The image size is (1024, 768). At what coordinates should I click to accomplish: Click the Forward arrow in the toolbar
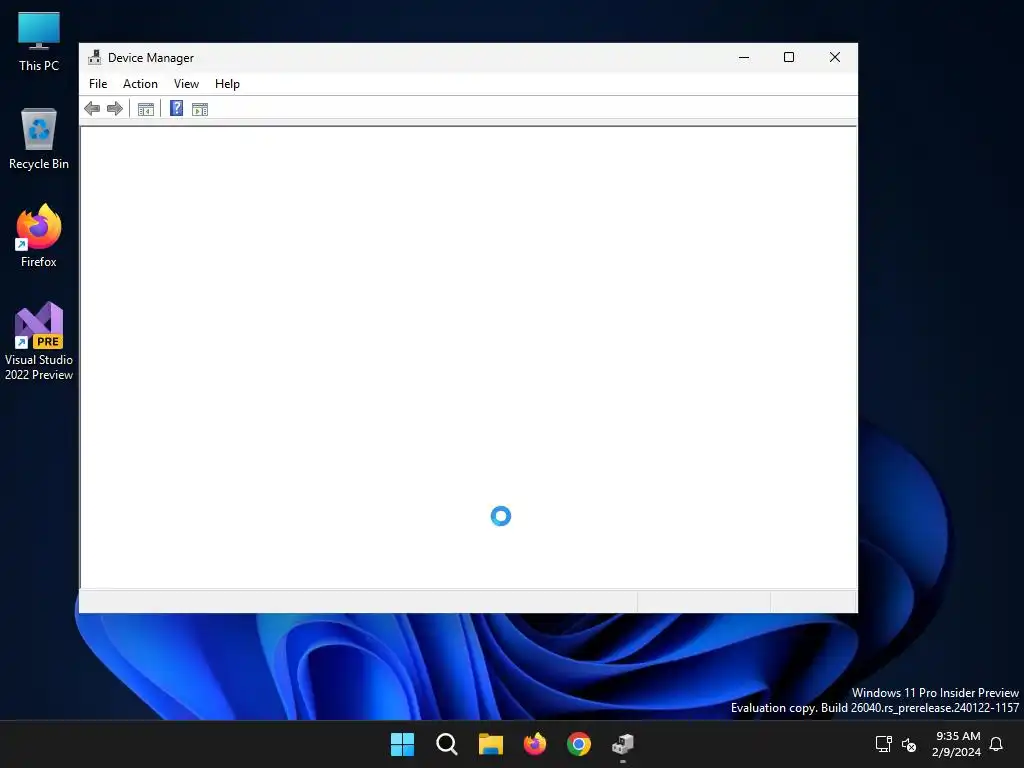click(115, 108)
